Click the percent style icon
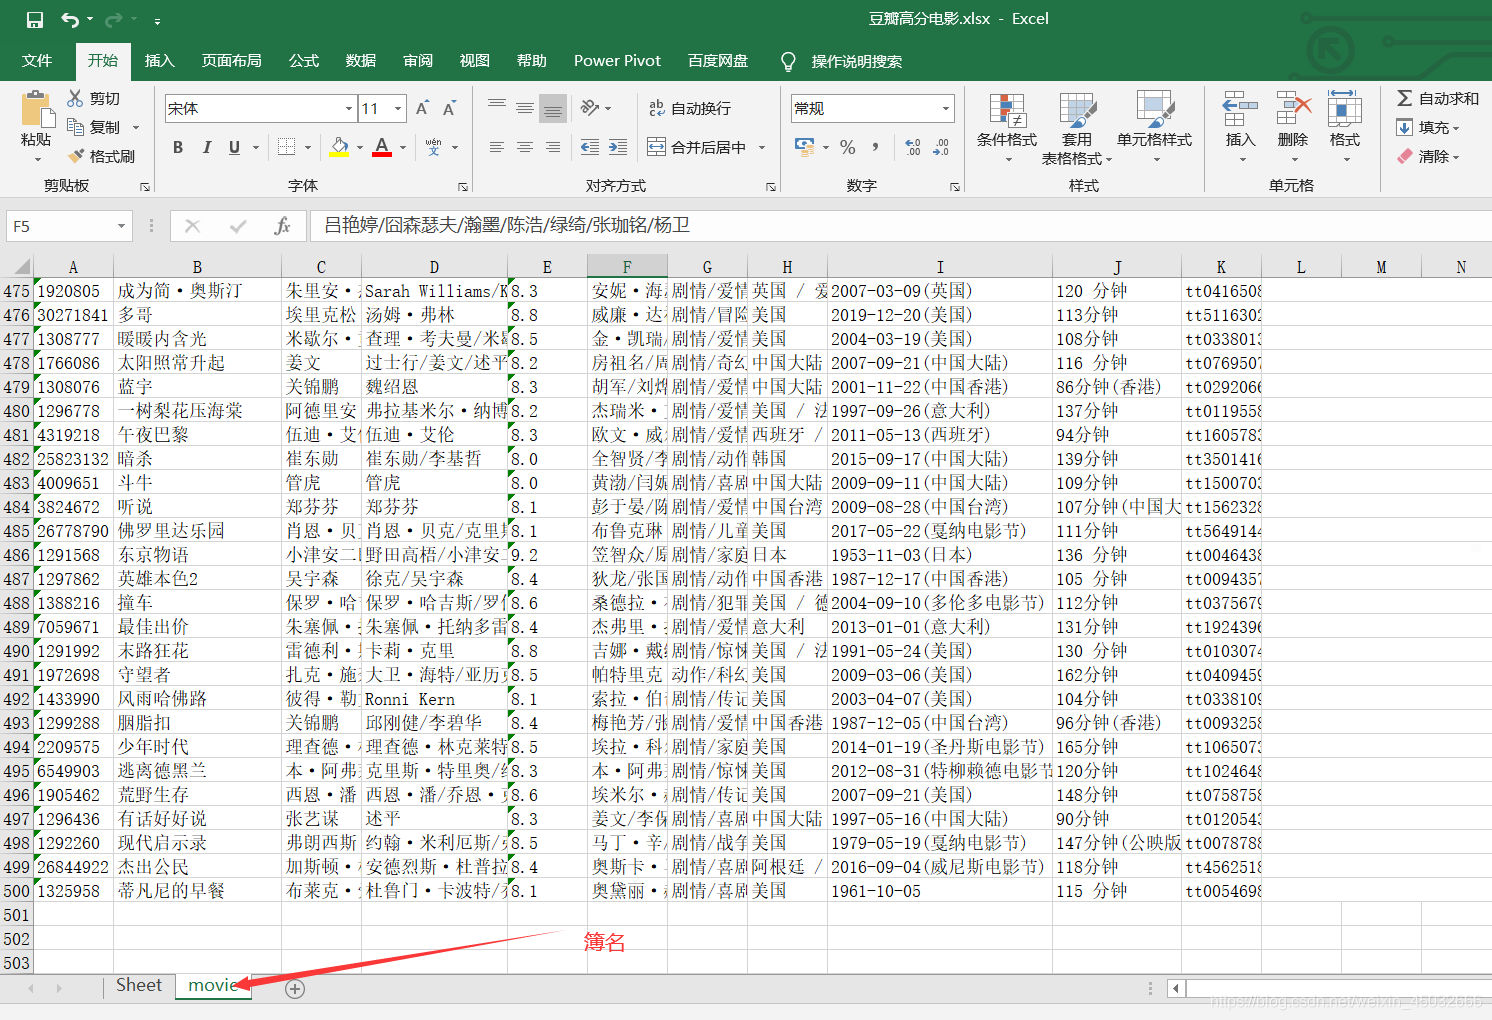1492x1020 pixels. pyautogui.click(x=848, y=147)
